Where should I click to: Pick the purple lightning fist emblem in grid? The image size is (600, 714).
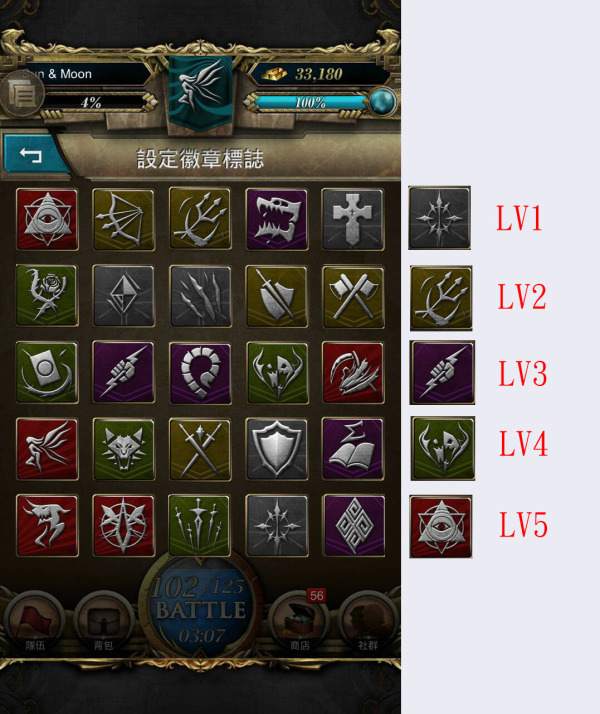point(123,372)
